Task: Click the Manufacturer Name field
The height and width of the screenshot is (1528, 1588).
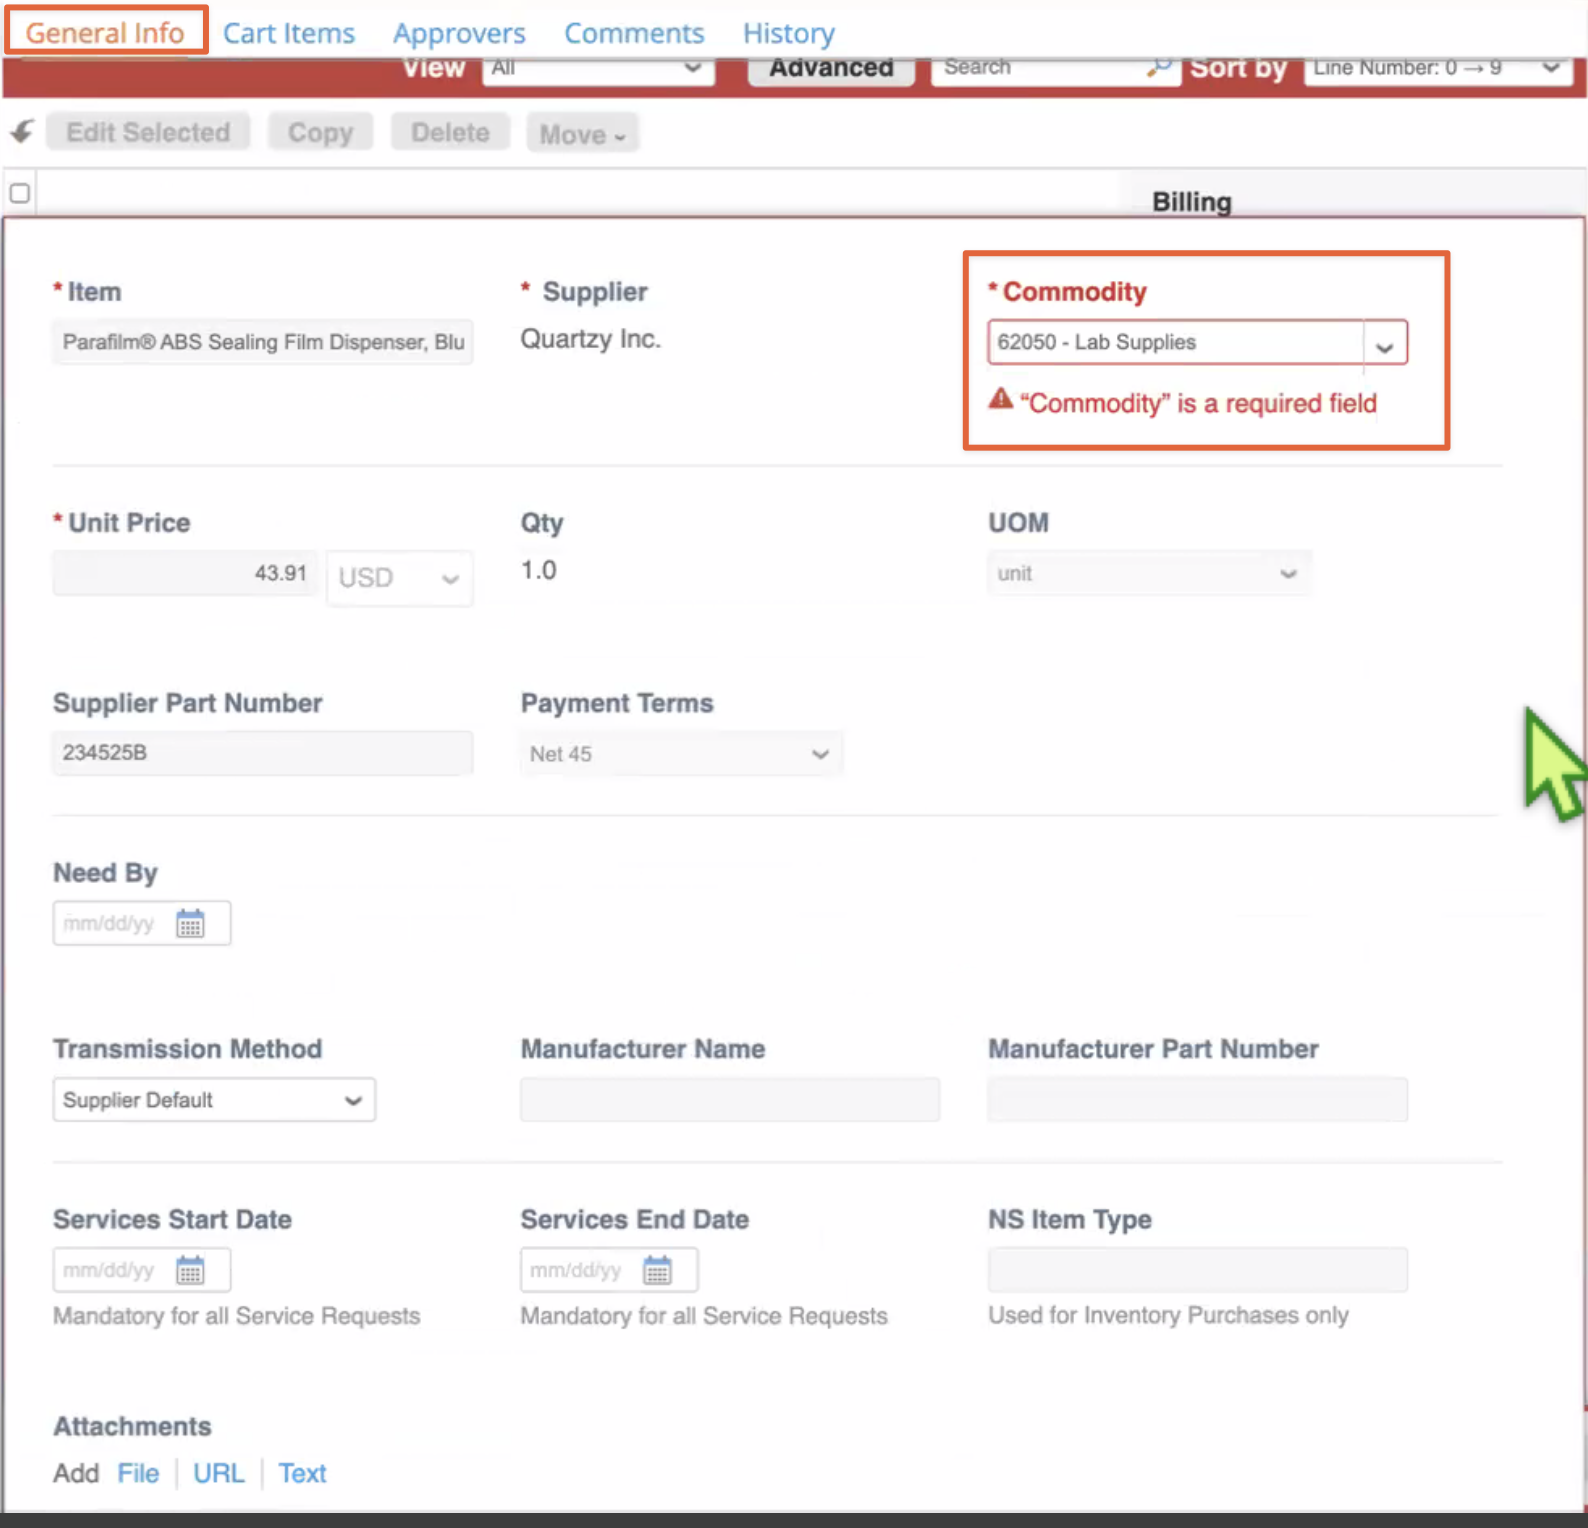Action: click(x=730, y=1099)
